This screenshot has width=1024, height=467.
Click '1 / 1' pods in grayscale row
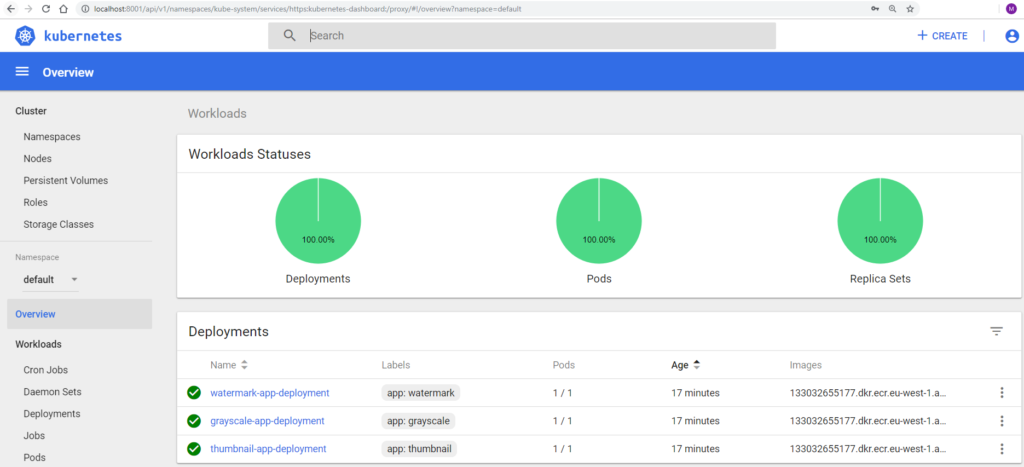coord(562,421)
